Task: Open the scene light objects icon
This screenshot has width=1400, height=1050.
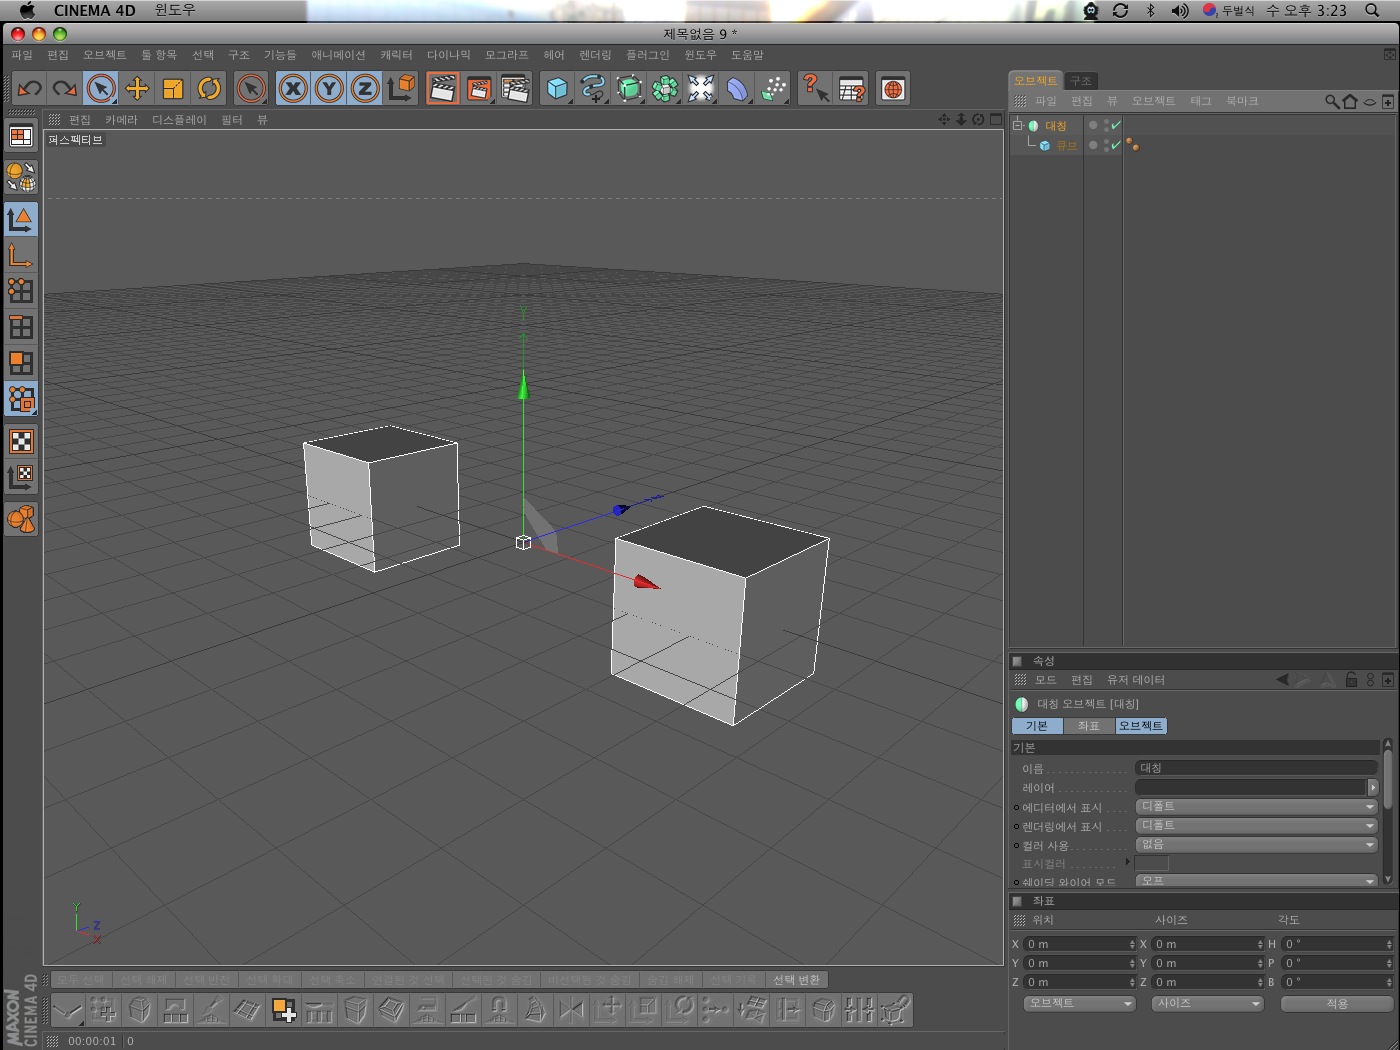Action: [x=701, y=89]
